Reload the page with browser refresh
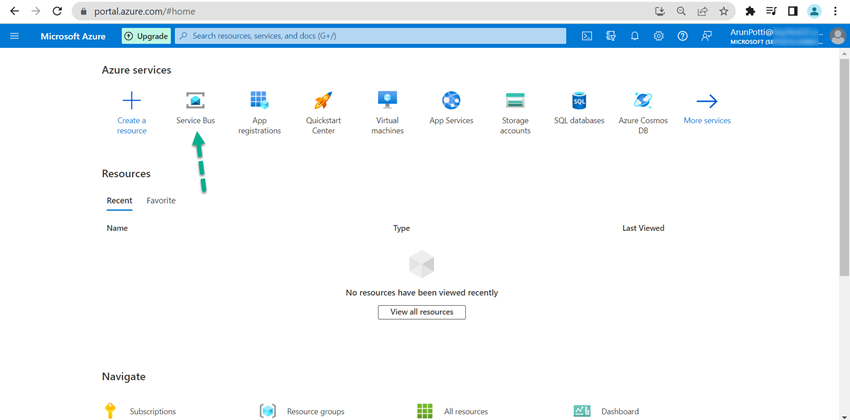 coord(57,11)
